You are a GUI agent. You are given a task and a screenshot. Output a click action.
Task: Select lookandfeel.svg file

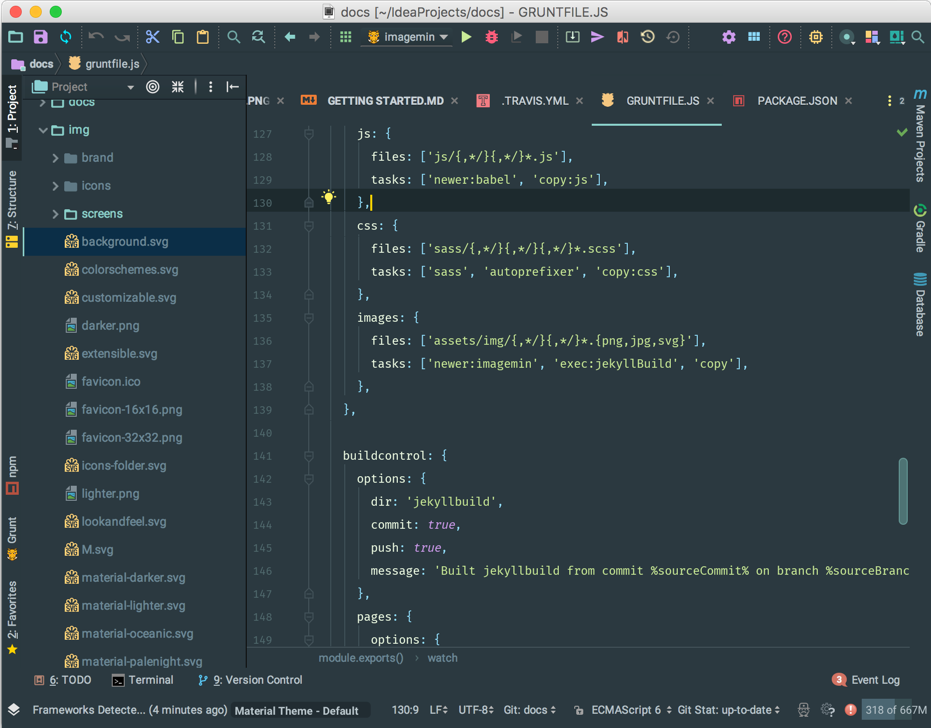[135, 522]
